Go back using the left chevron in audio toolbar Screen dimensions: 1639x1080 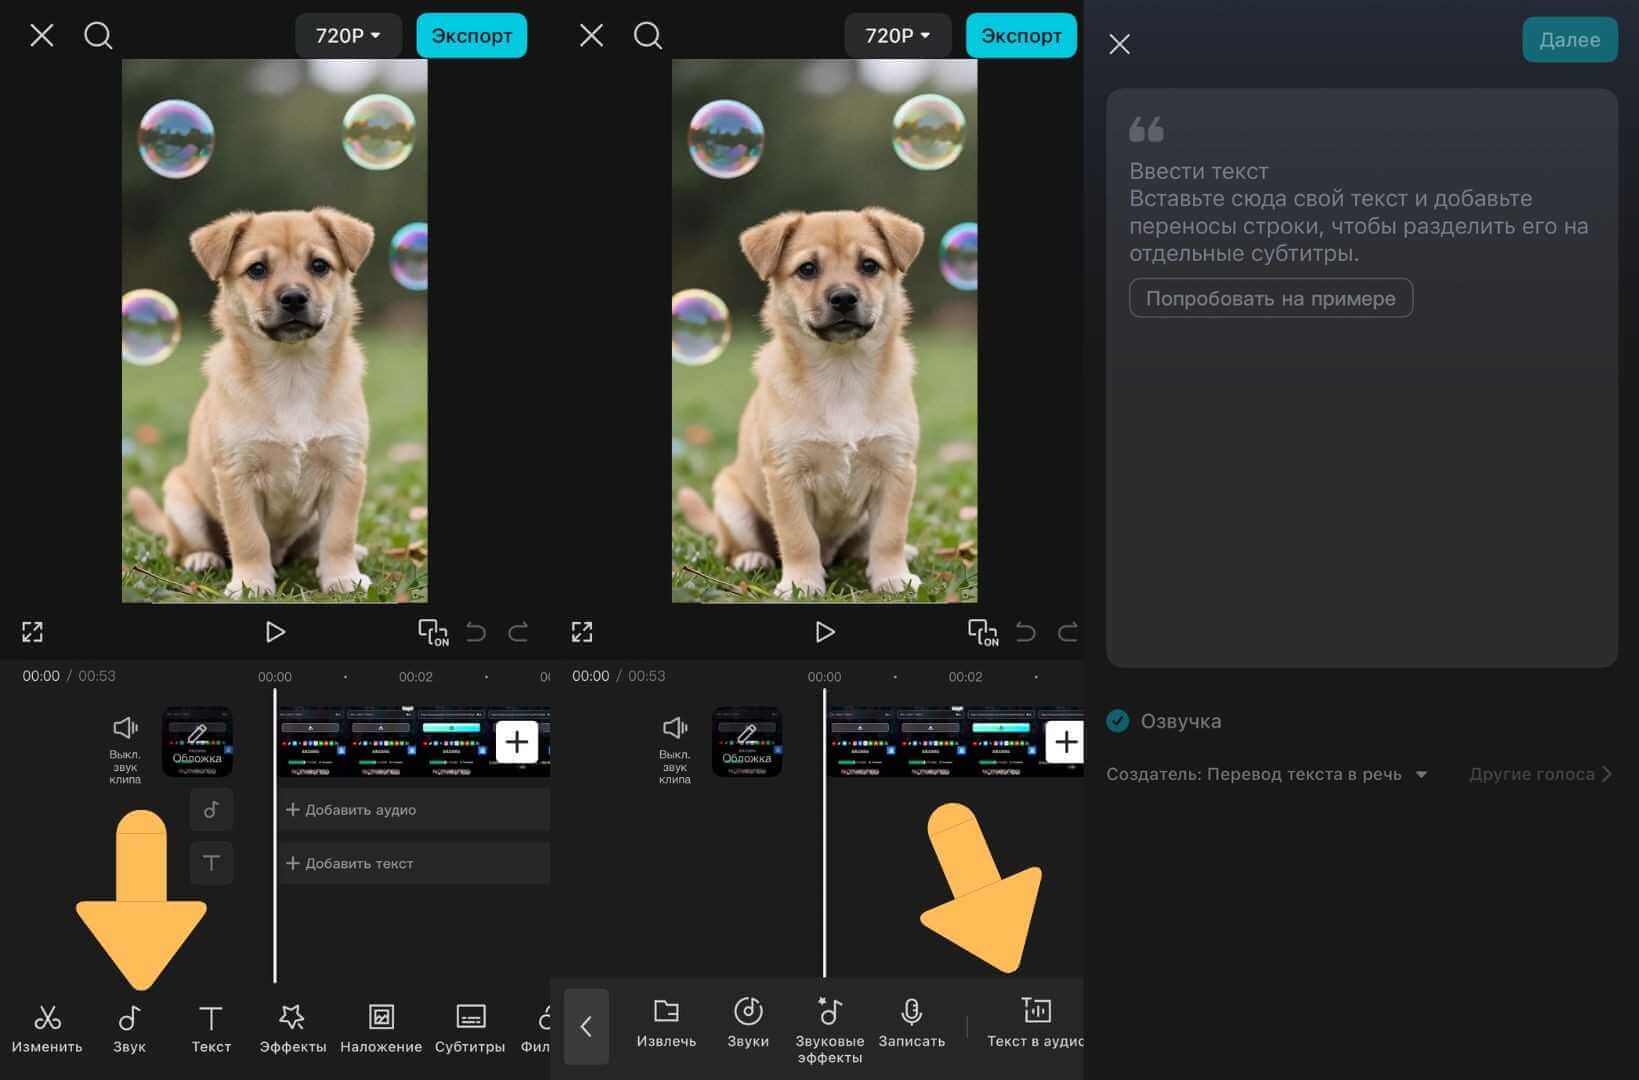click(586, 1026)
